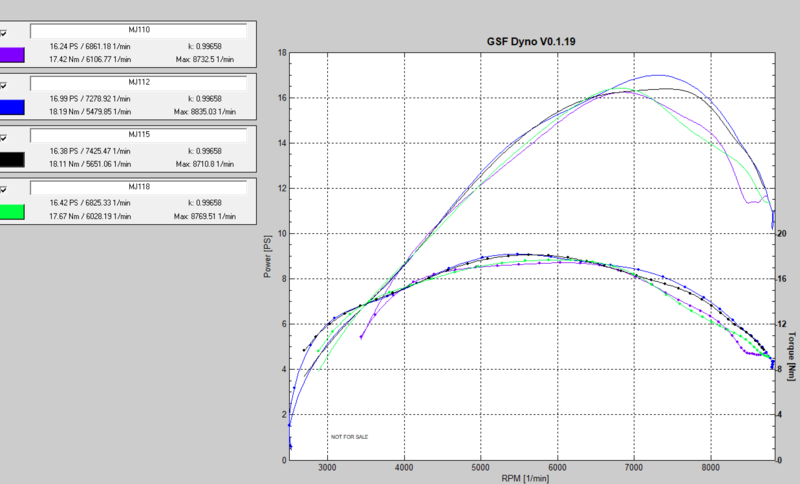Click the 'Max: 8710.8 1/min' text
800x484 pixels.
click(x=205, y=164)
